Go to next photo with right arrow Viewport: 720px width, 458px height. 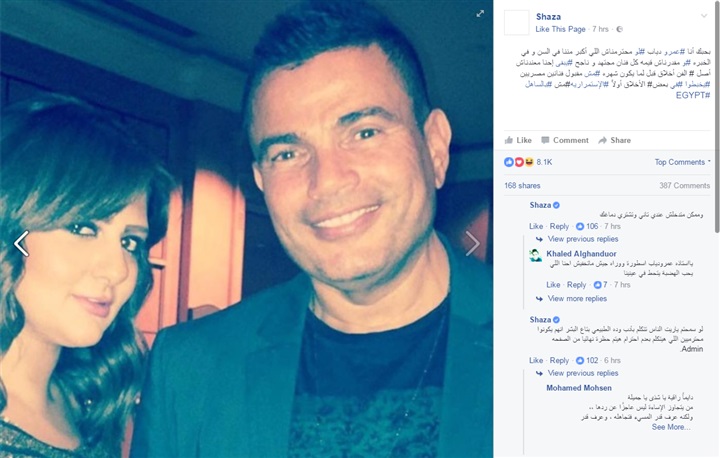tap(472, 243)
